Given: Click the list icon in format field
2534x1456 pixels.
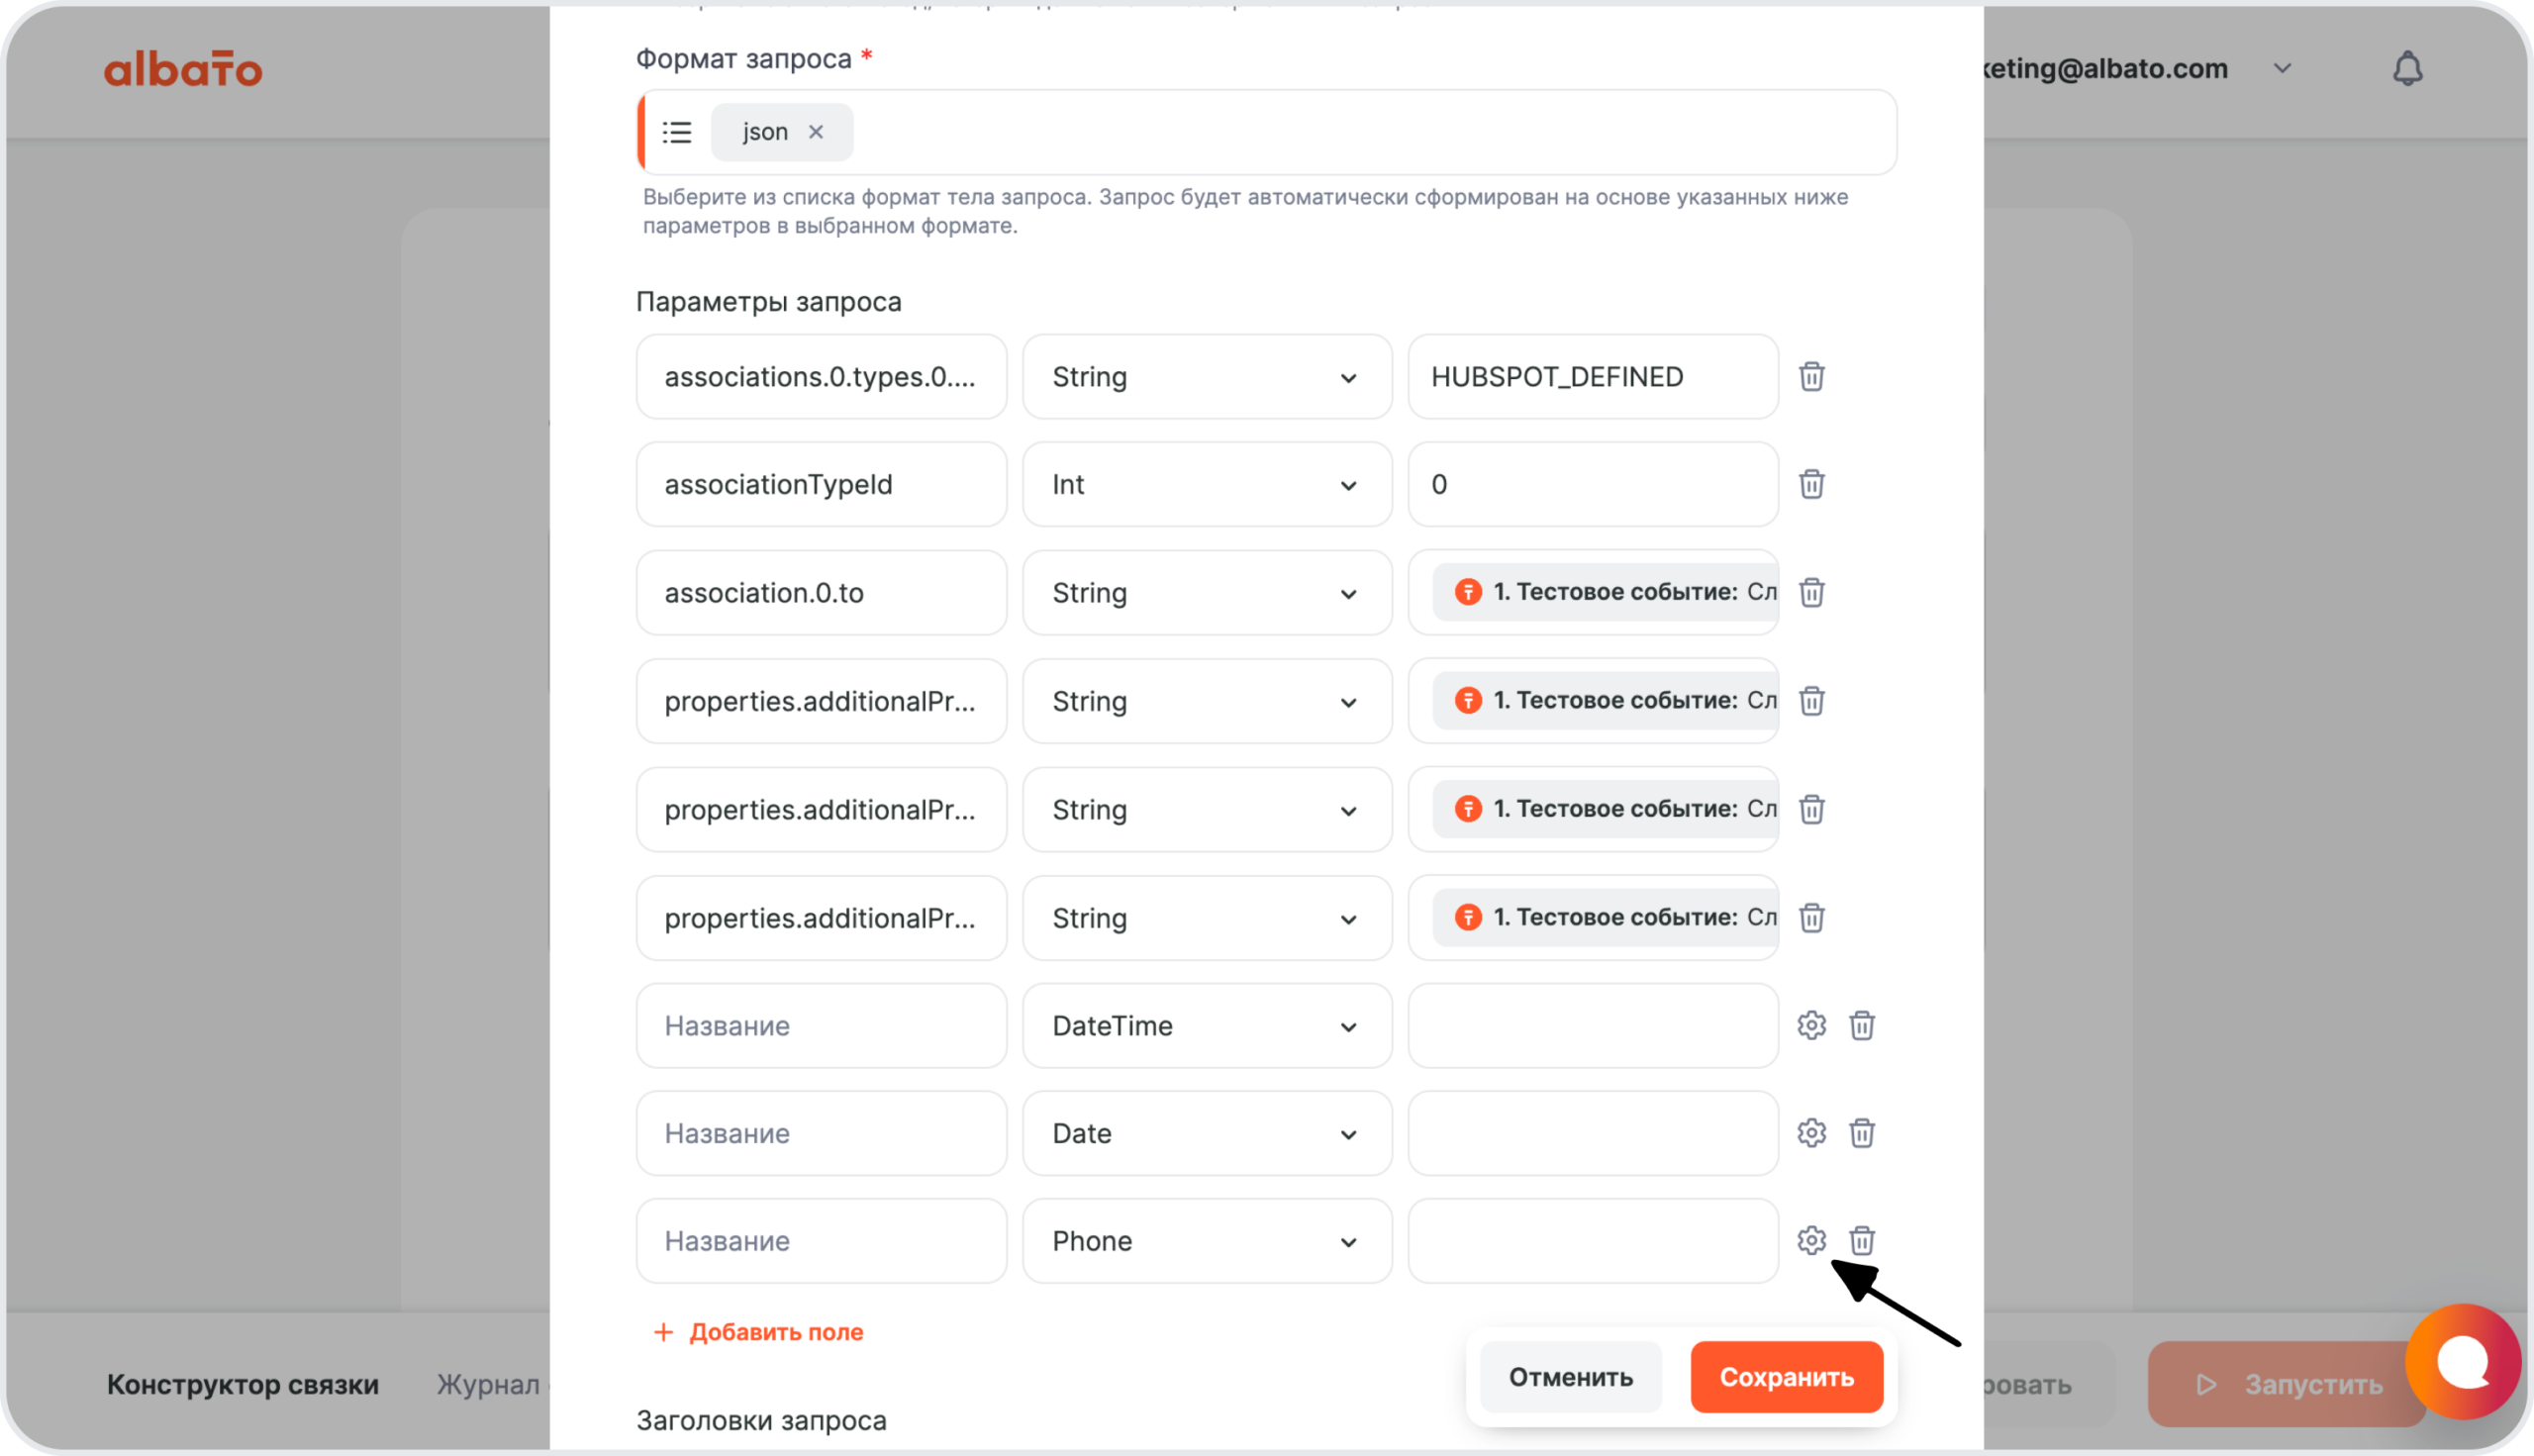Looking at the screenshot, I should click(677, 132).
